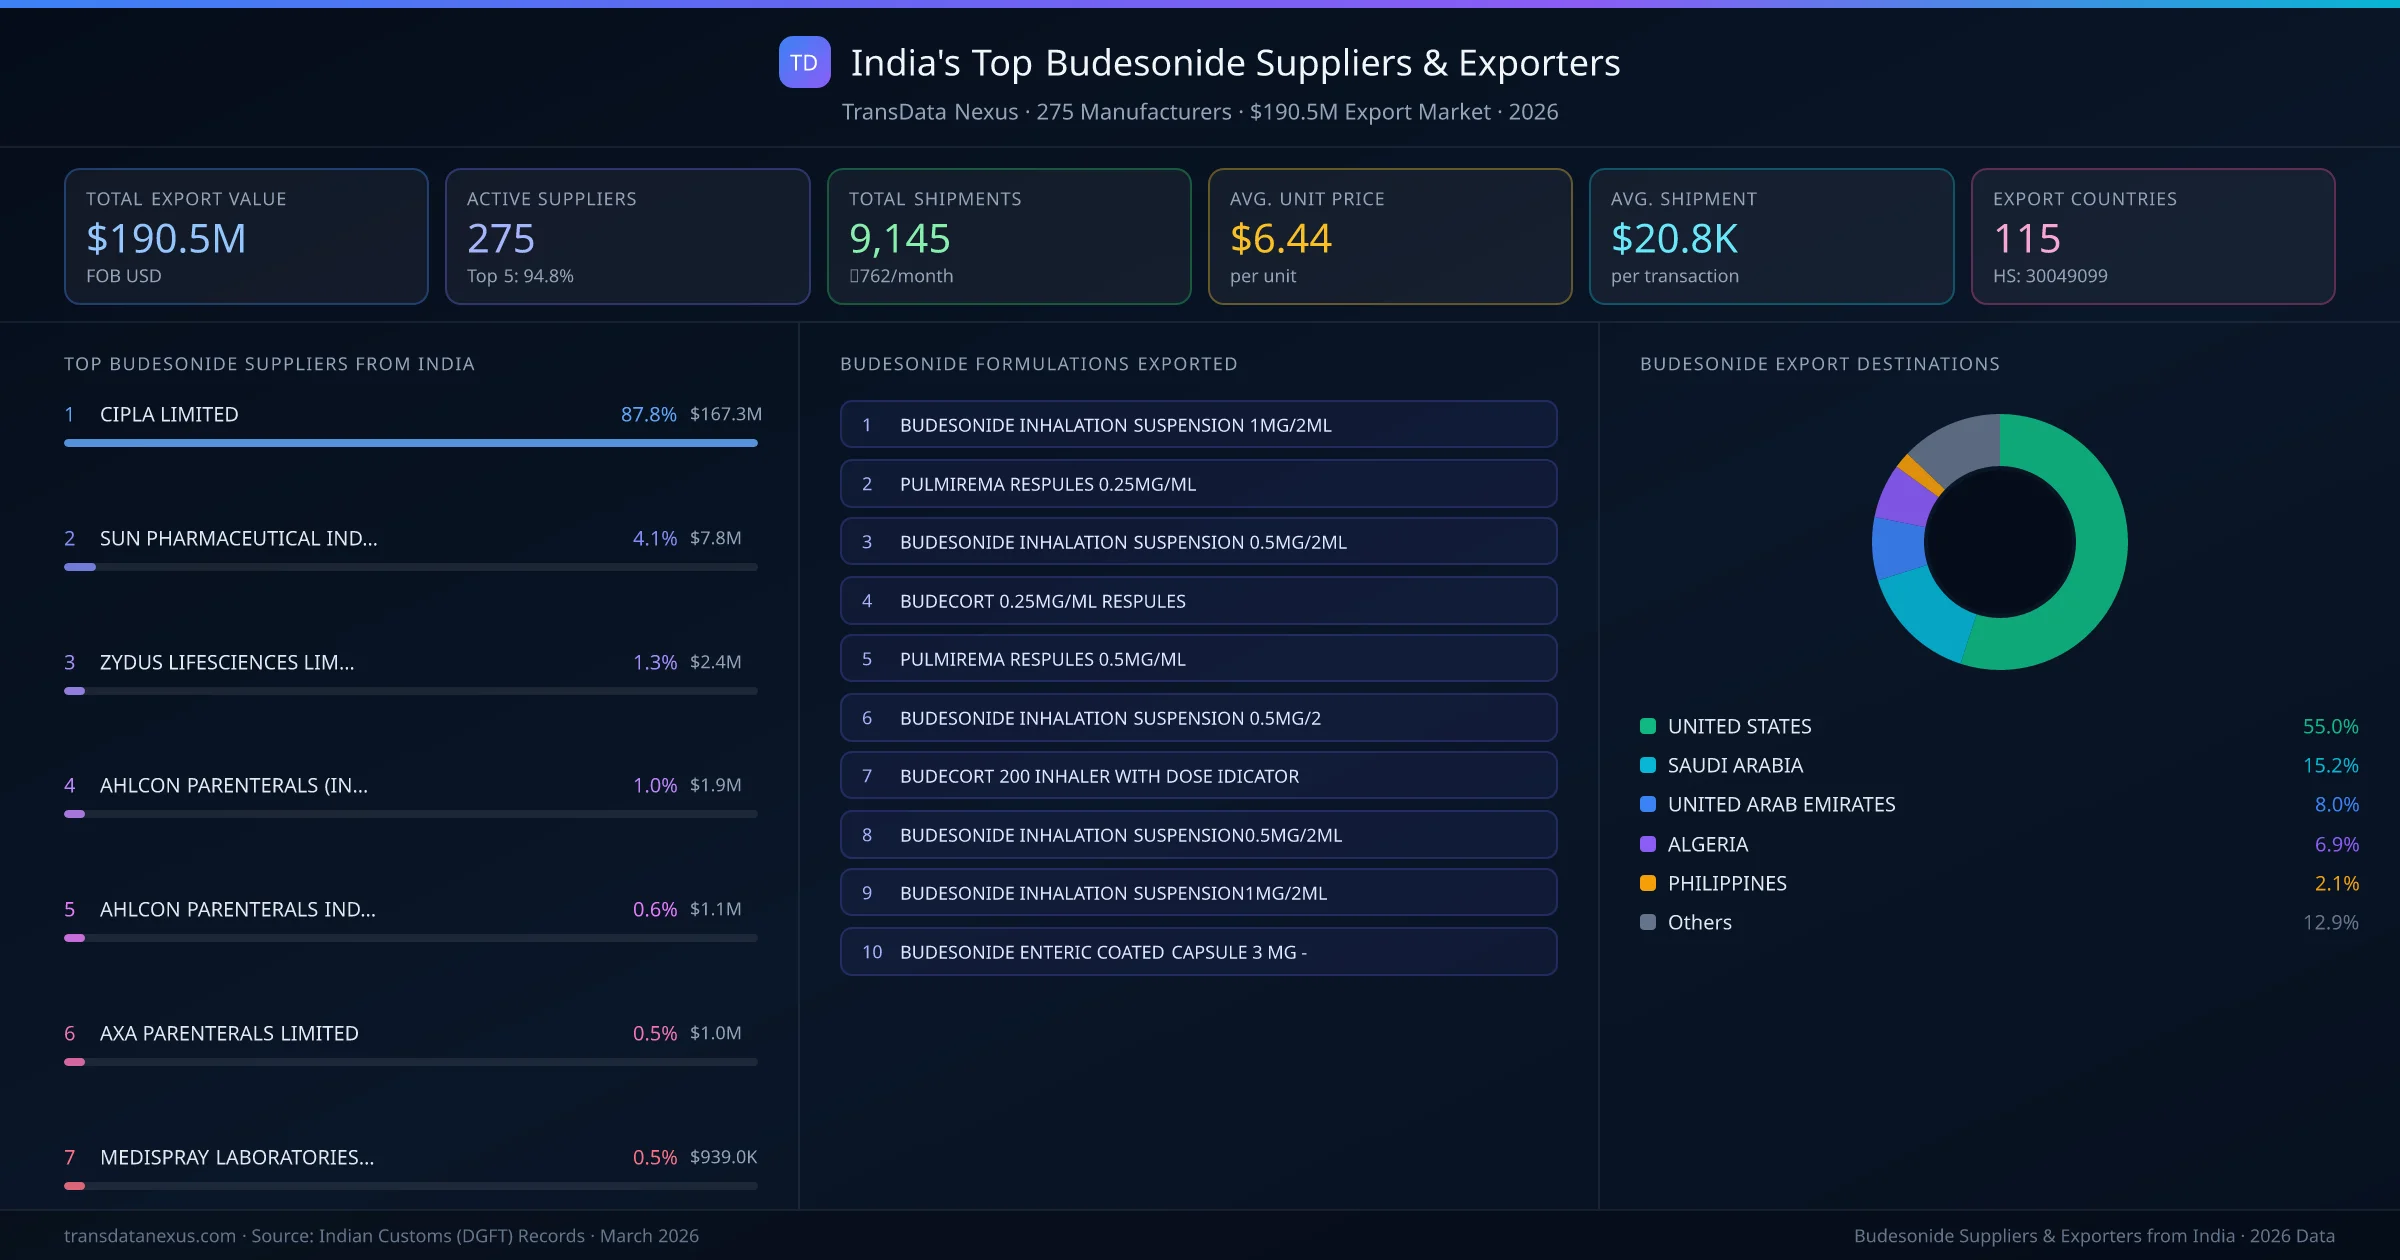Expand Medispray Laboratories truncated entry
Image resolution: width=2400 pixels, height=1260 pixels.
[x=236, y=1157]
